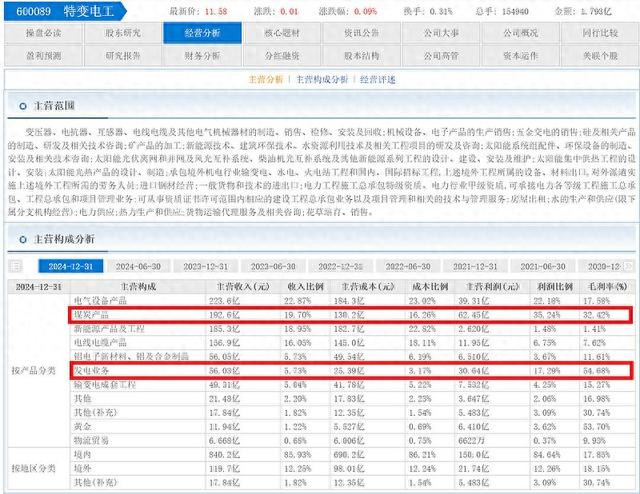Click 煤炭产品 revenue value 192.6亿

pyautogui.click(x=224, y=315)
